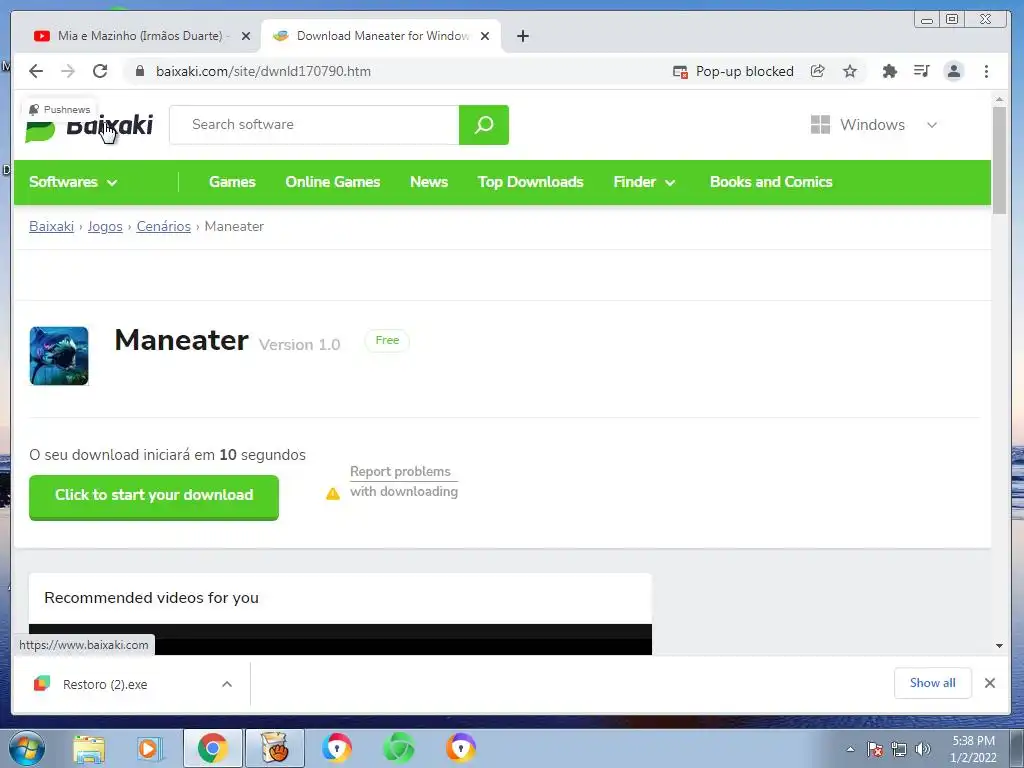Click the Recommended videos for you heading
Screen dimensions: 1024x768
click(x=152, y=598)
